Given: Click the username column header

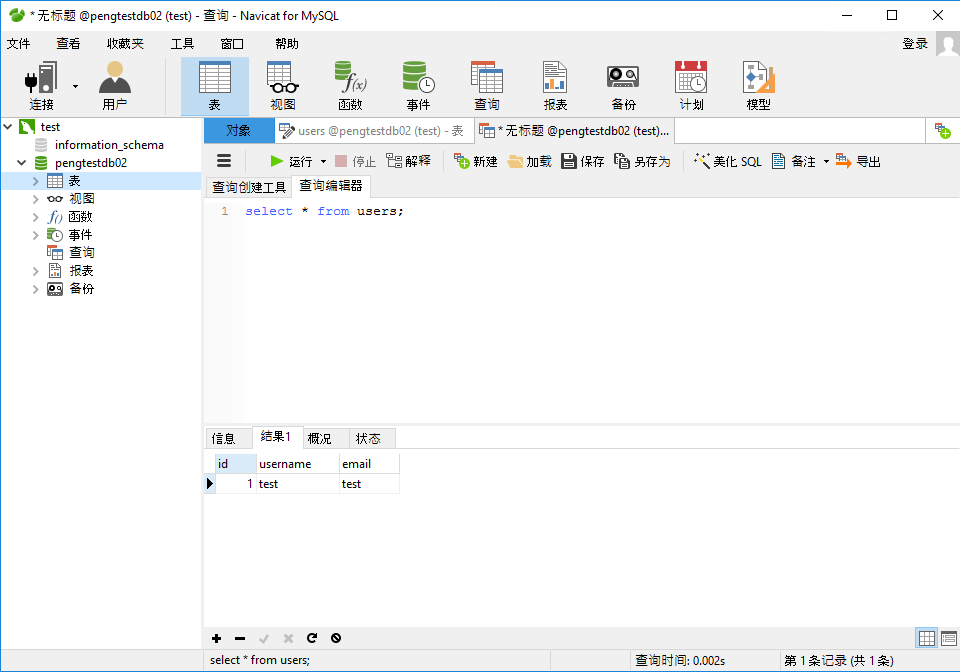Looking at the screenshot, I should tap(298, 464).
